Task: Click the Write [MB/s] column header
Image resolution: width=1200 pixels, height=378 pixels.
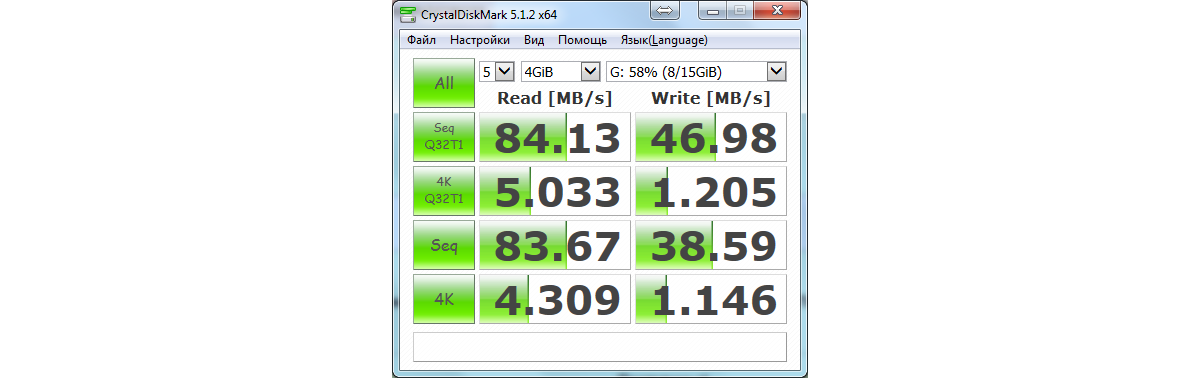Action: pos(711,98)
